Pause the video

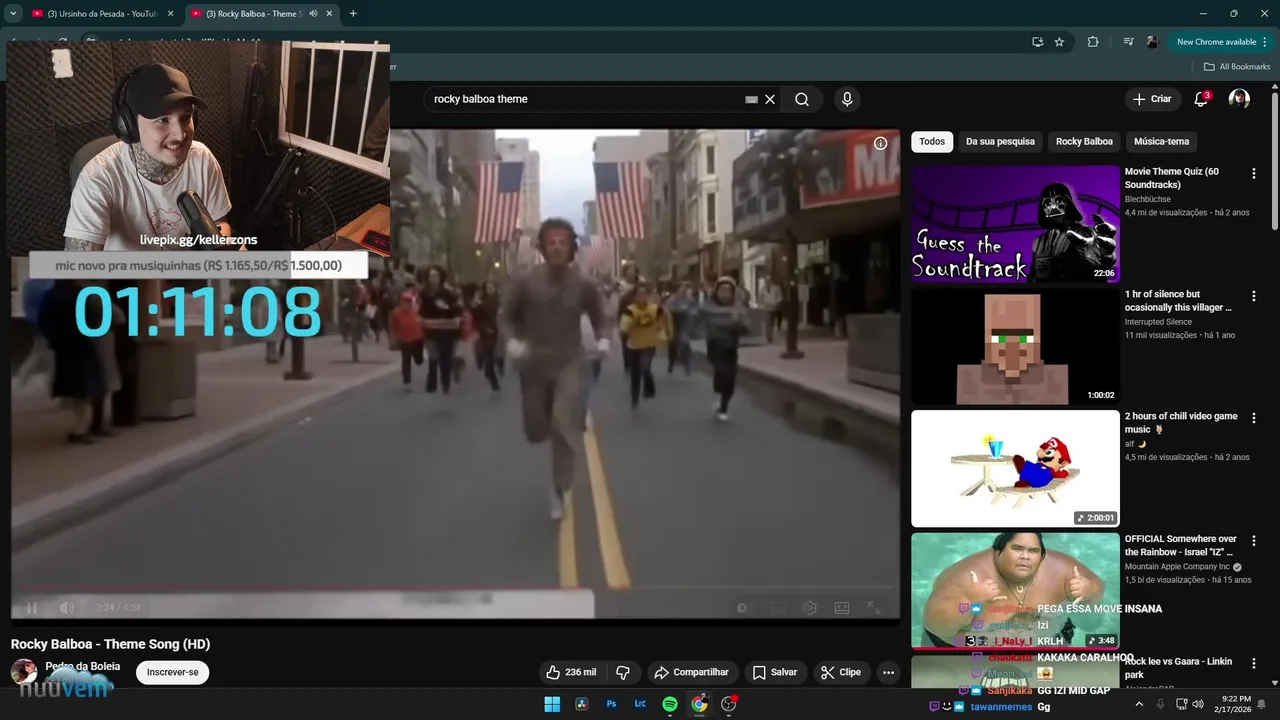[x=32, y=607]
